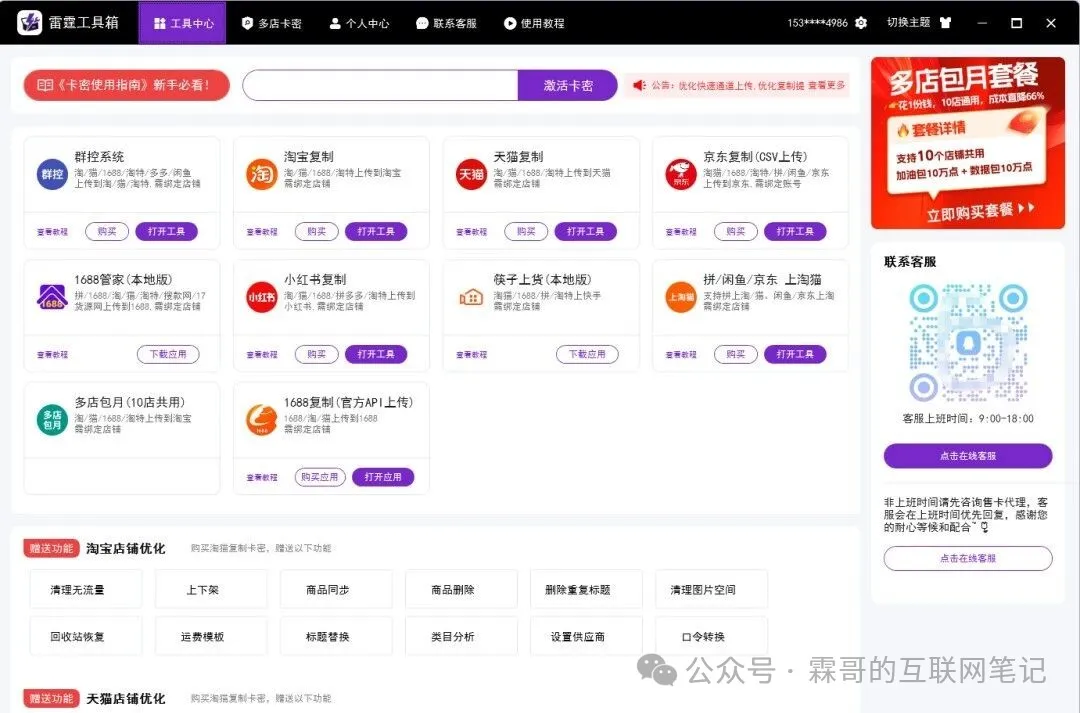Click the 1688管家 purple house icon
Screen dimensions: 1080x713
pos(52,297)
